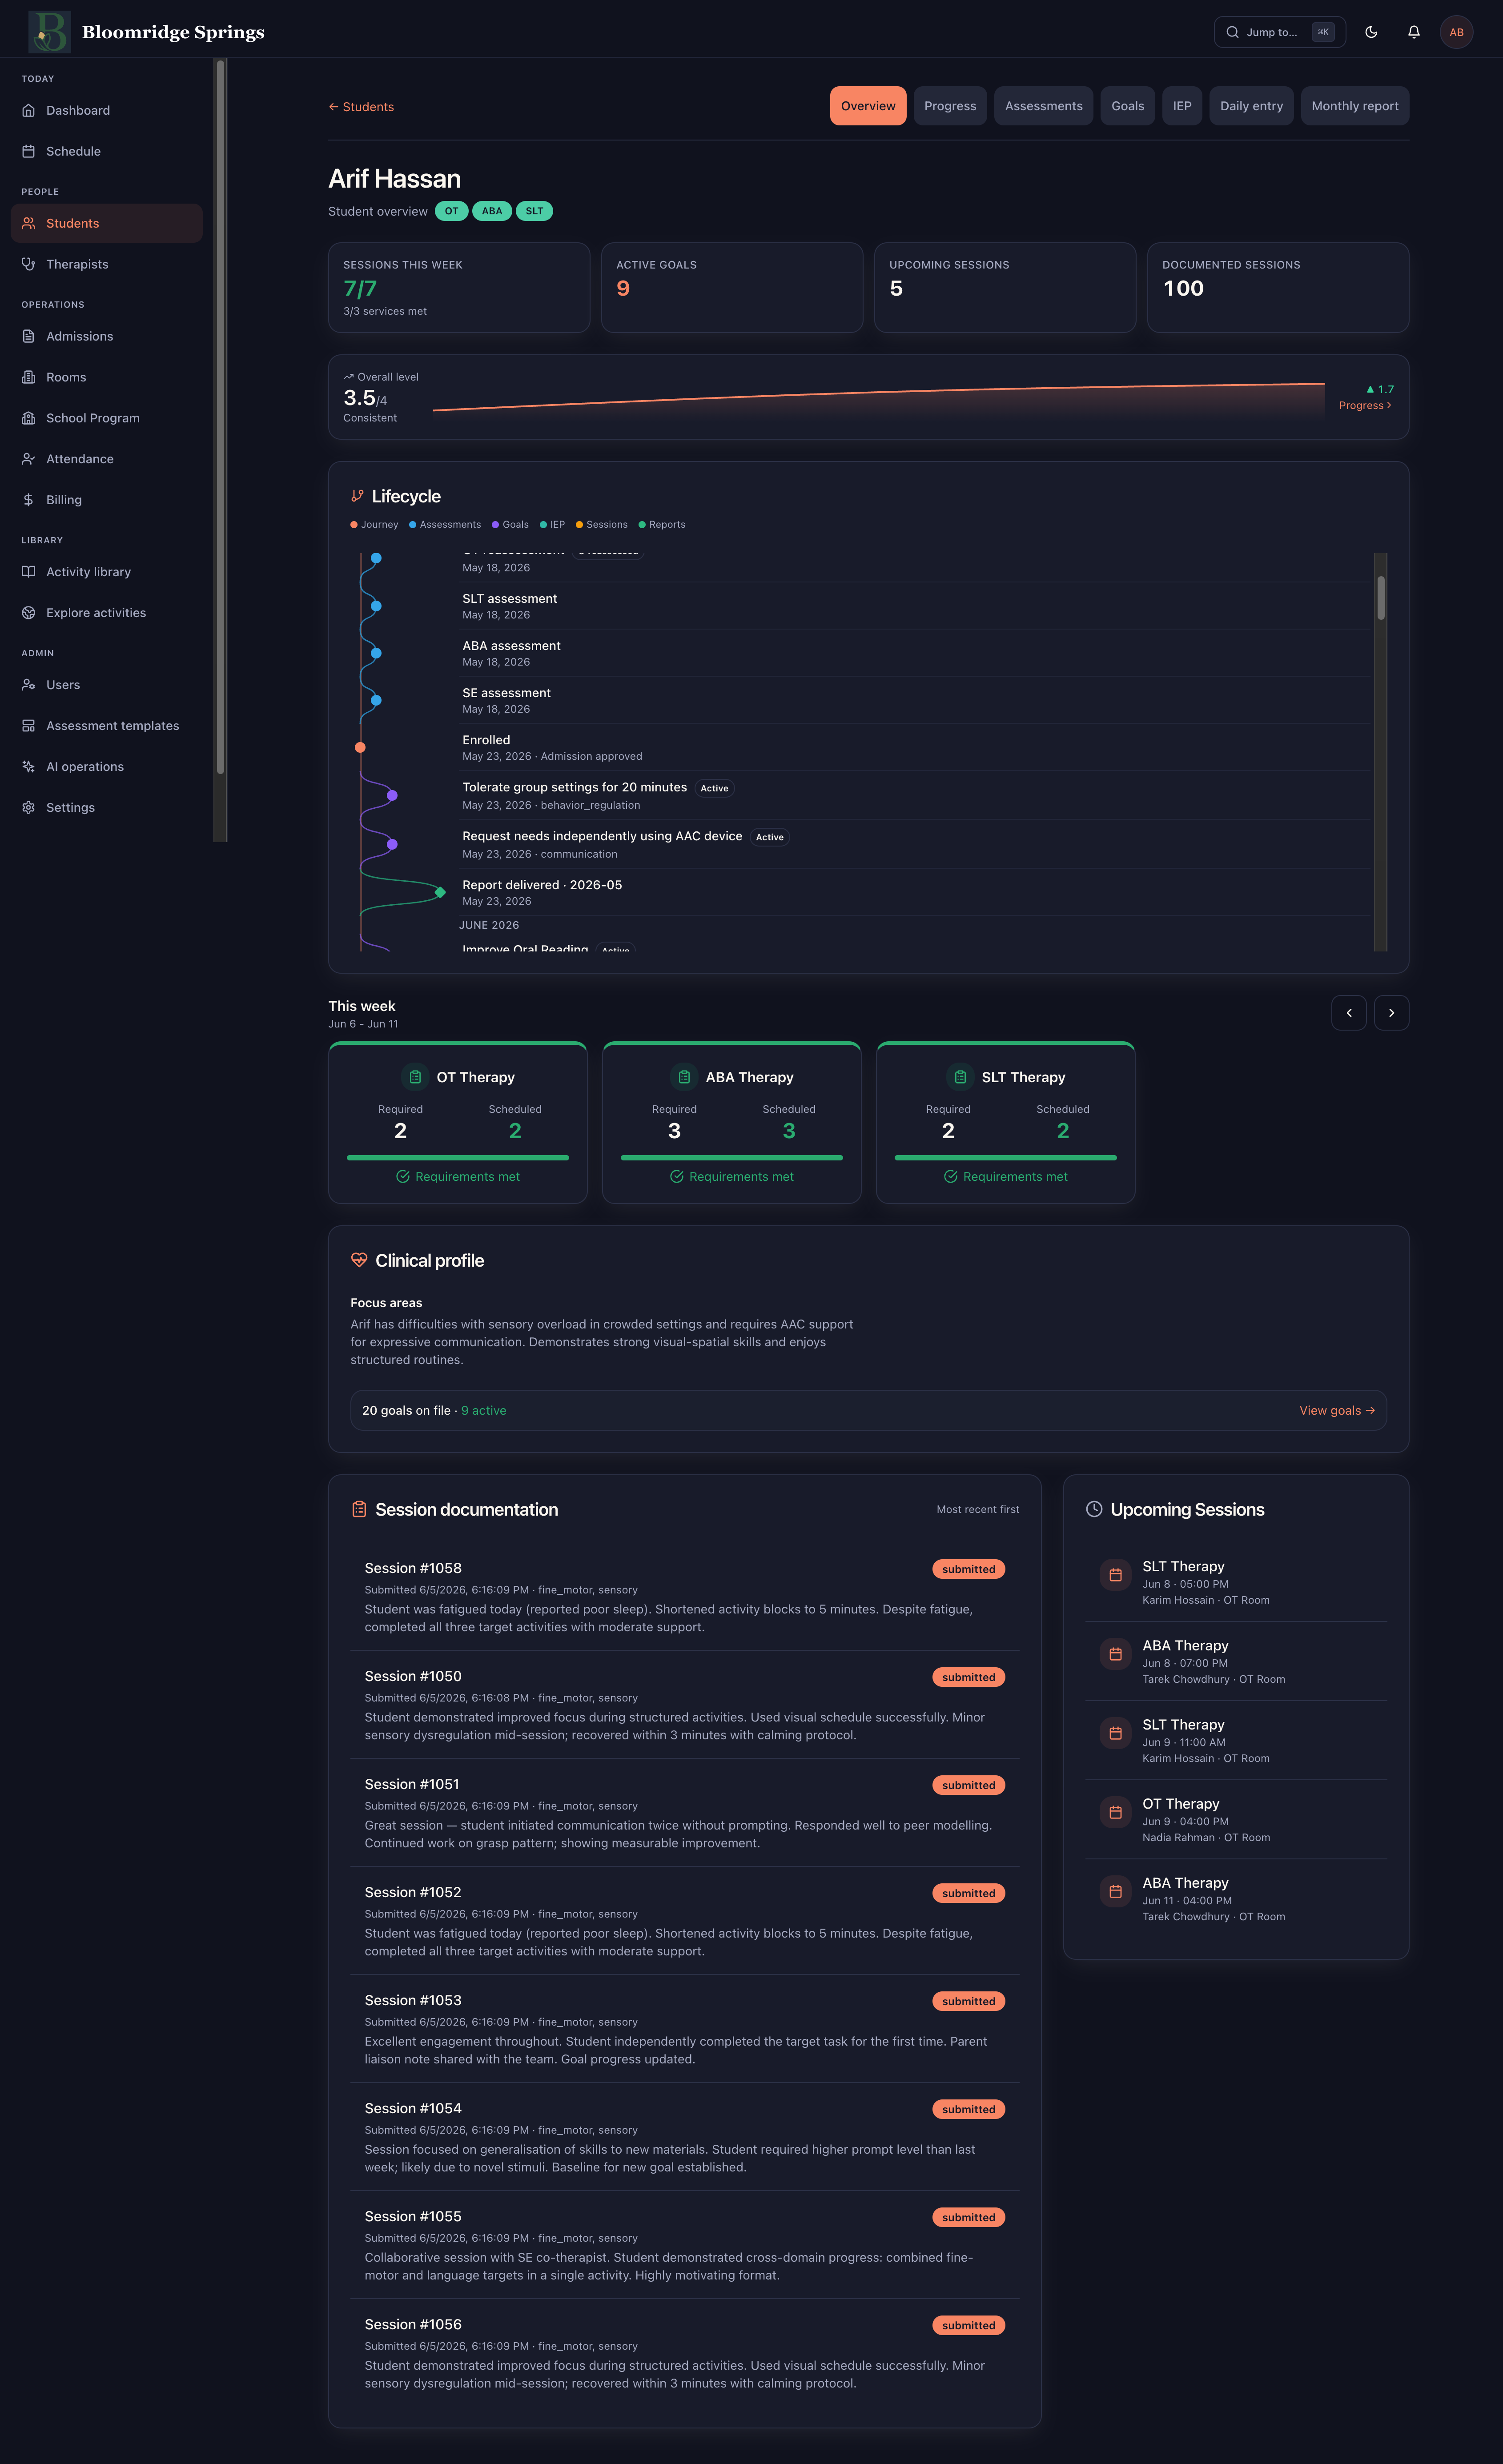Viewport: 1503px width, 2464px height.
Task: Click the SLT assessment timeline dot
Action: coord(376,606)
